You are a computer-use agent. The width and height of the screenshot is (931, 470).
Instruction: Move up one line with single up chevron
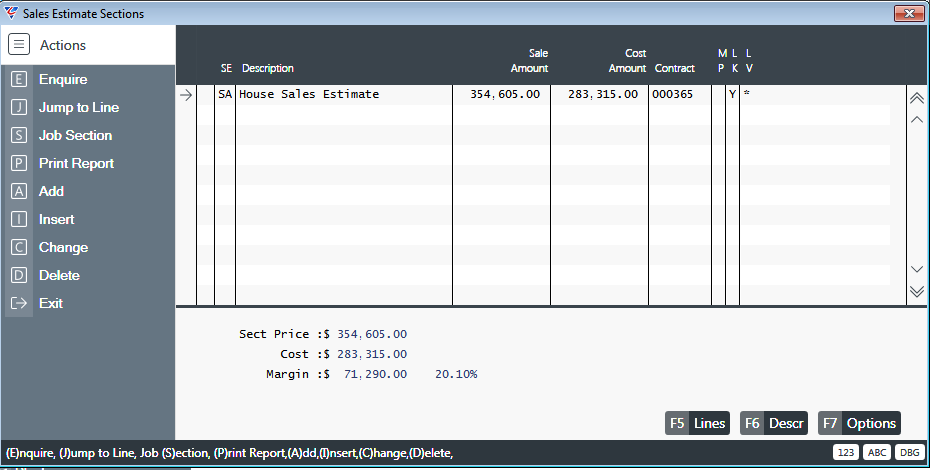[917, 119]
